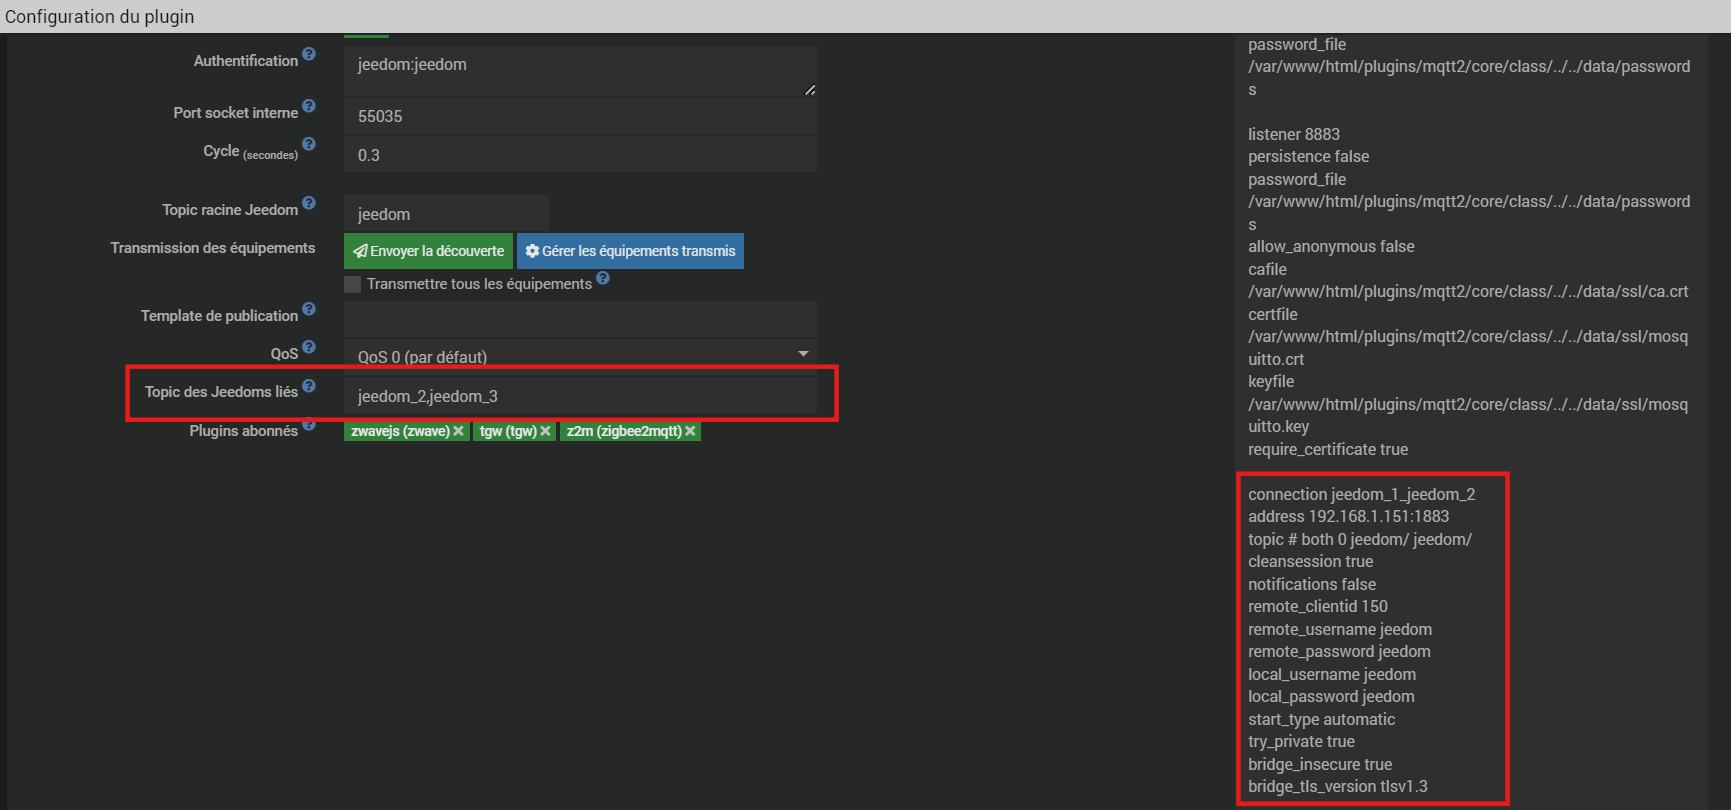
Task: Click help icon next to Authentification
Action: (x=309, y=54)
